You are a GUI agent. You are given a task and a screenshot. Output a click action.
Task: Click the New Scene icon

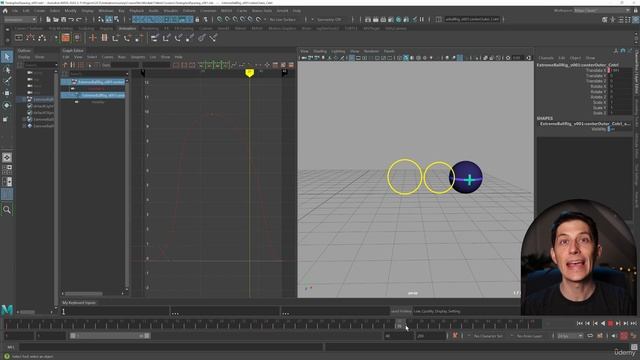pos(48,19)
